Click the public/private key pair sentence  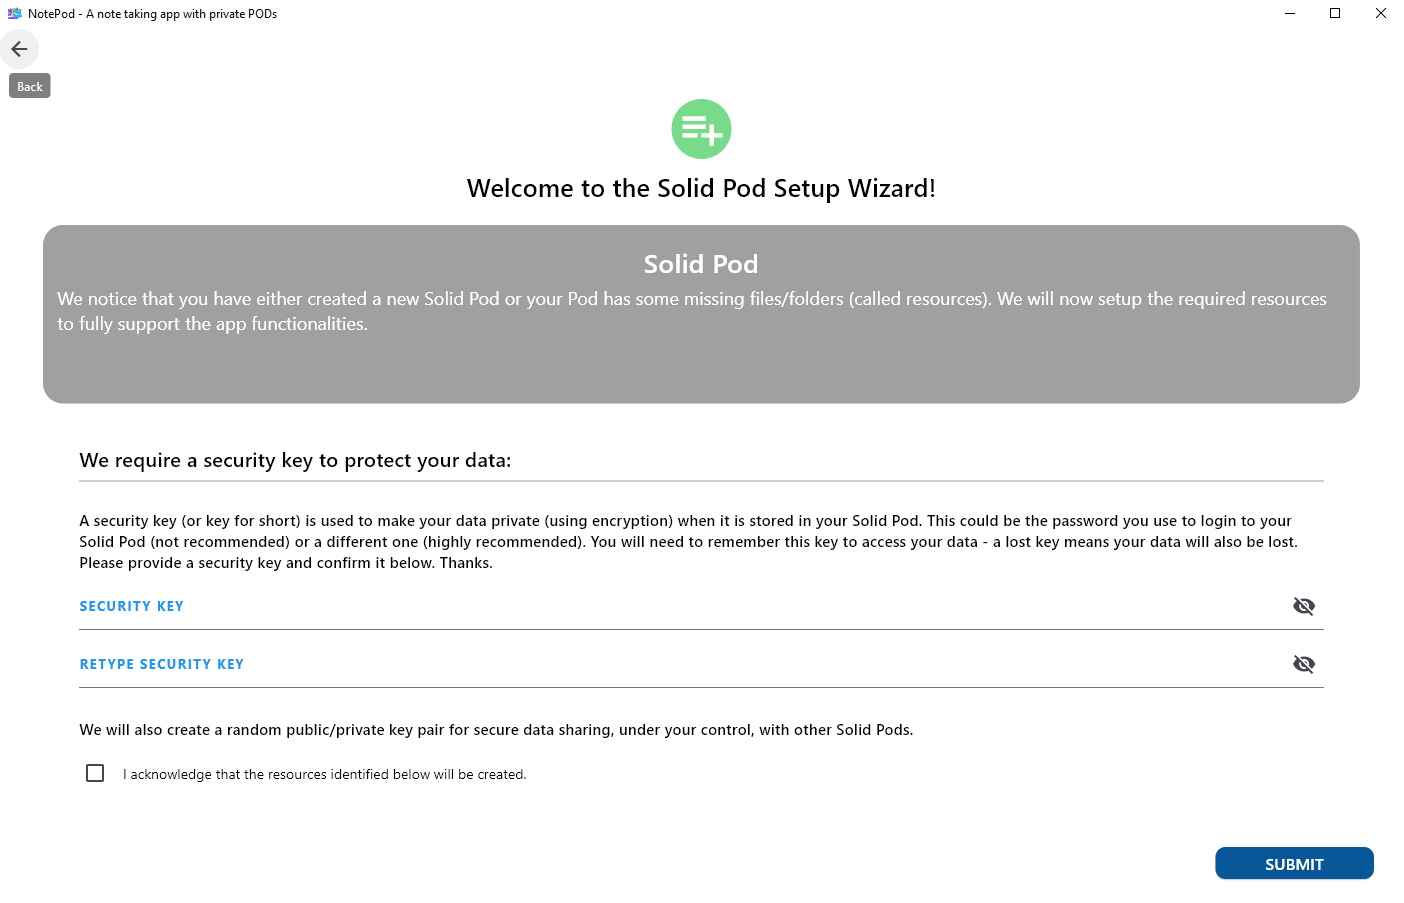(x=496, y=730)
